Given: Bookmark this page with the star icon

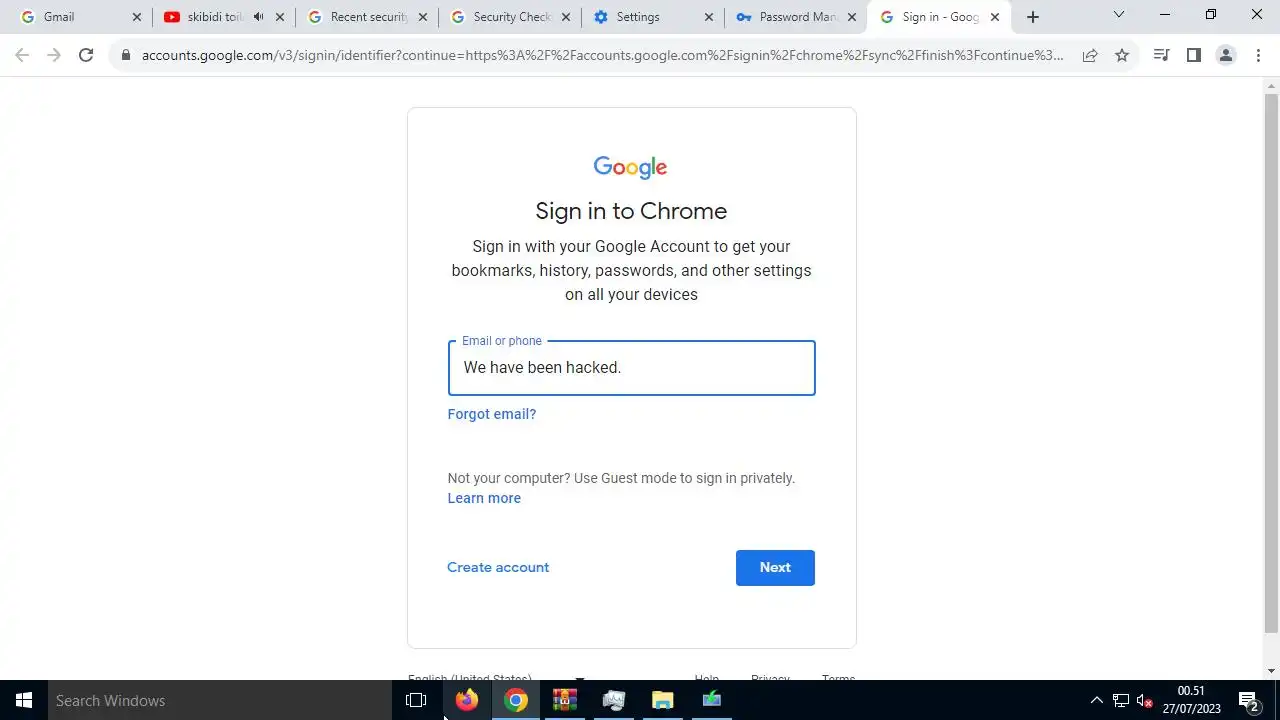Looking at the screenshot, I should point(1122,55).
